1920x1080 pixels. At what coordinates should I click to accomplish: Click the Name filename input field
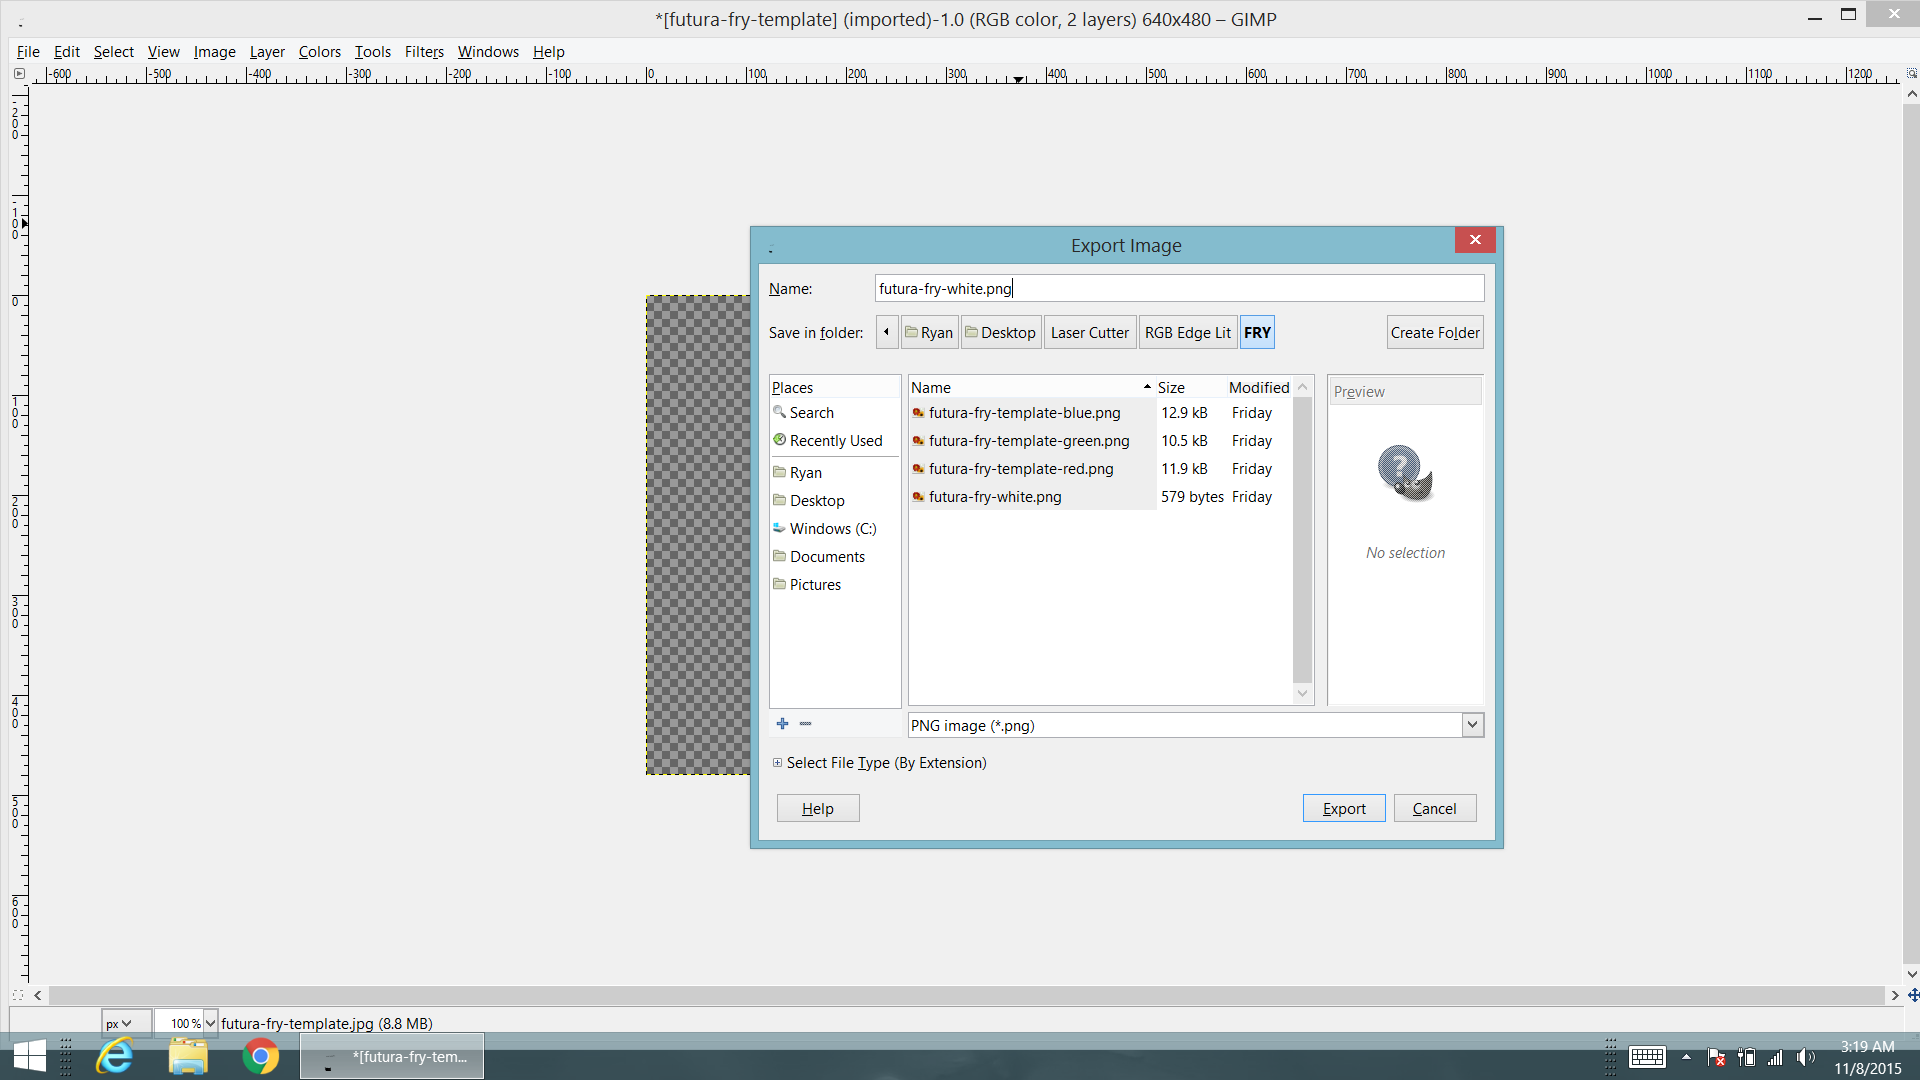[x=1179, y=288]
